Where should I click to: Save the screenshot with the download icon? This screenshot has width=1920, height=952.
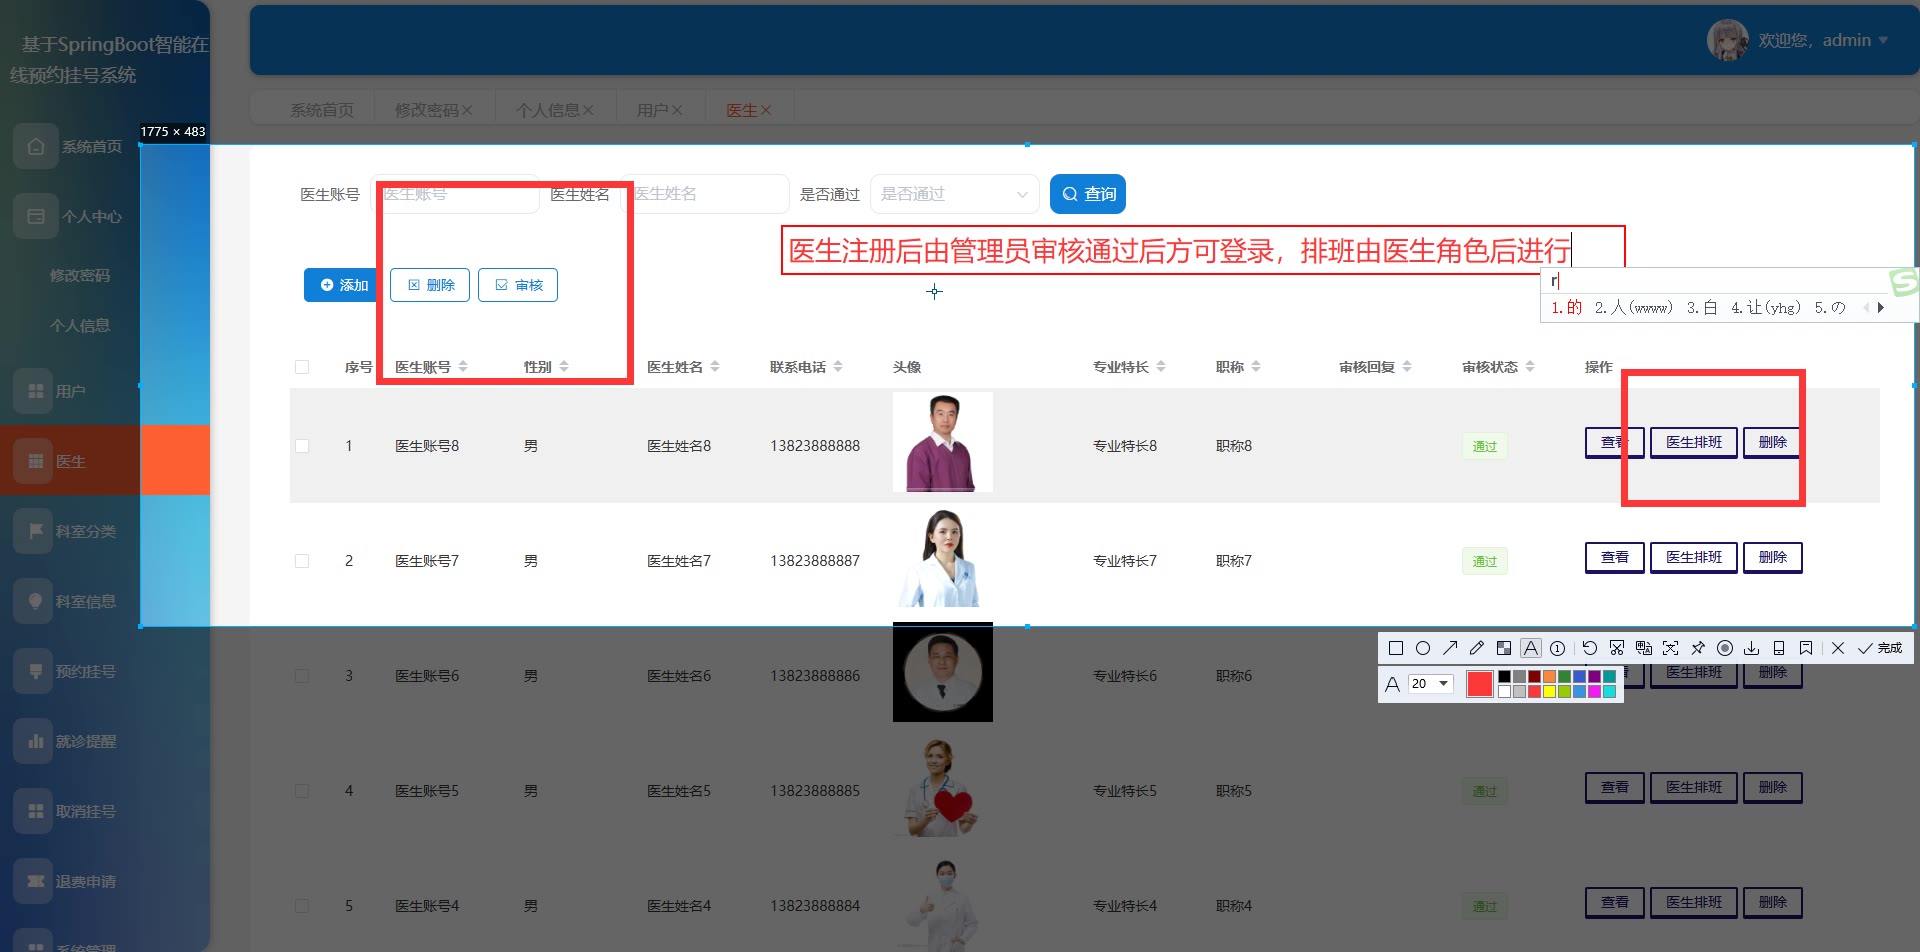tap(1752, 648)
